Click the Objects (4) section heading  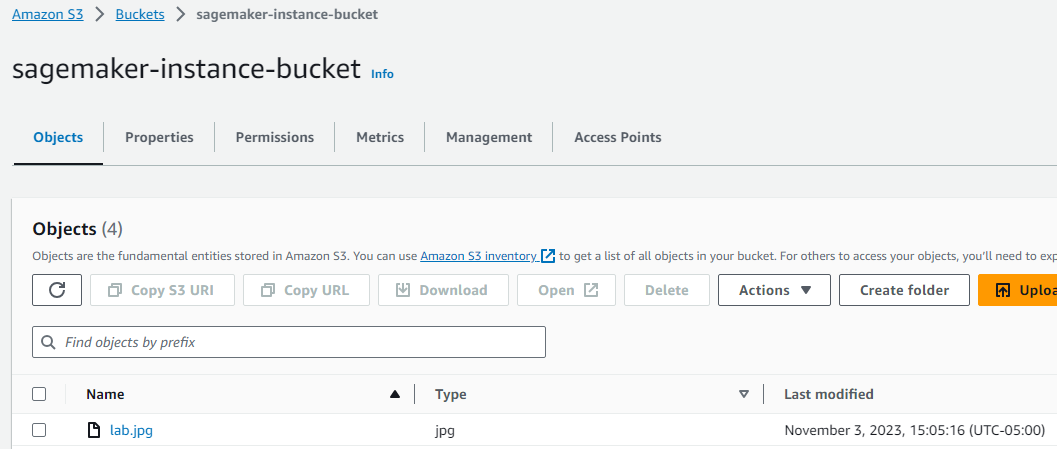click(x=78, y=229)
